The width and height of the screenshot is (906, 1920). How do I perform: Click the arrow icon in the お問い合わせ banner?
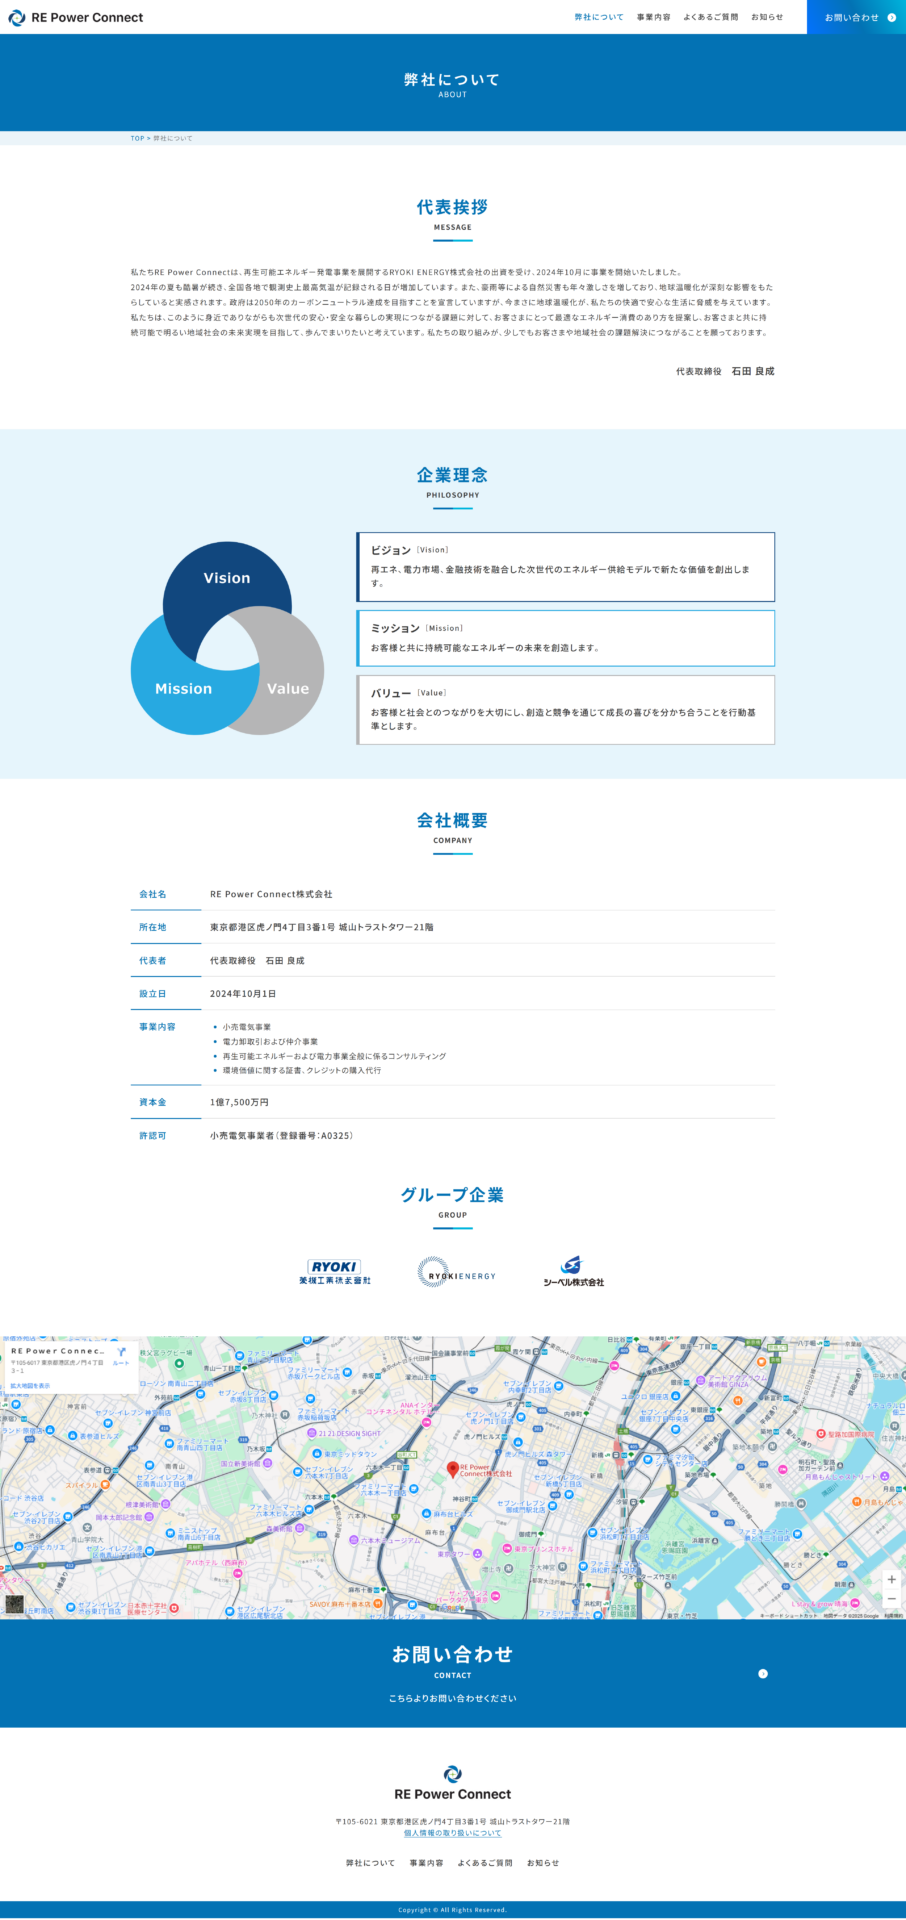pyautogui.click(x=763, y=1673)
